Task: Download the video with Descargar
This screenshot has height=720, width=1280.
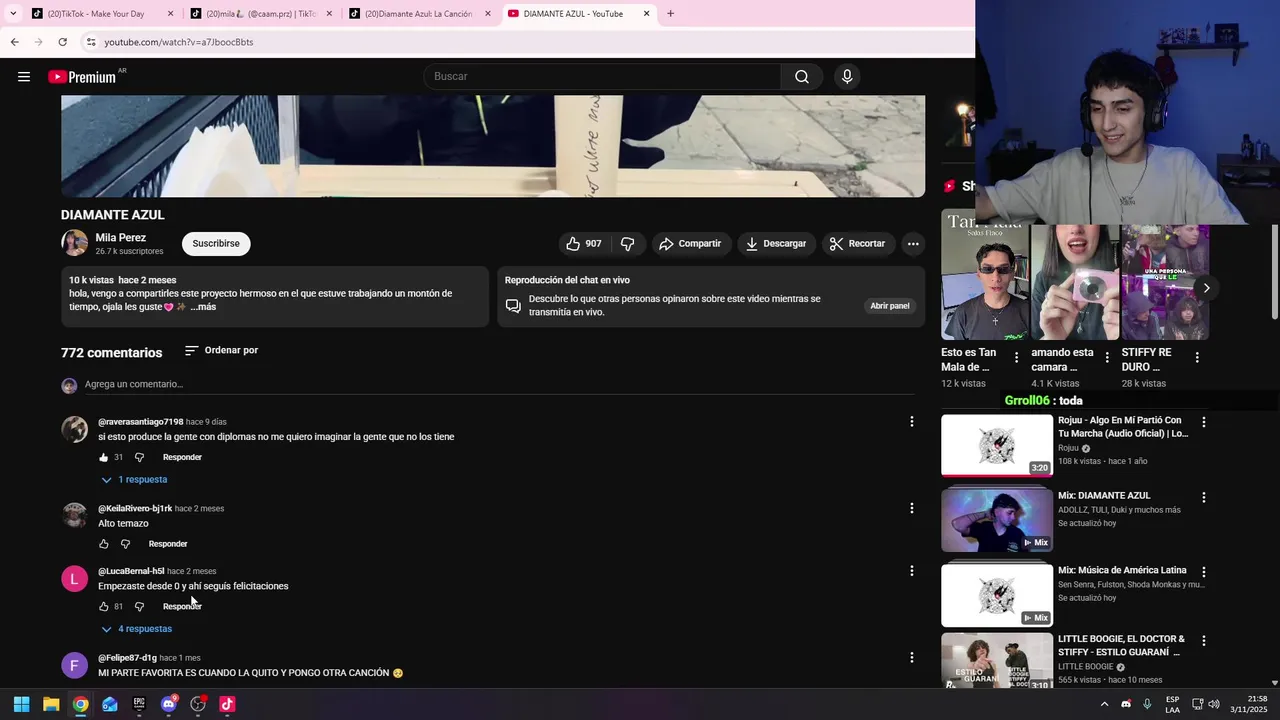Action: point(775,244)
